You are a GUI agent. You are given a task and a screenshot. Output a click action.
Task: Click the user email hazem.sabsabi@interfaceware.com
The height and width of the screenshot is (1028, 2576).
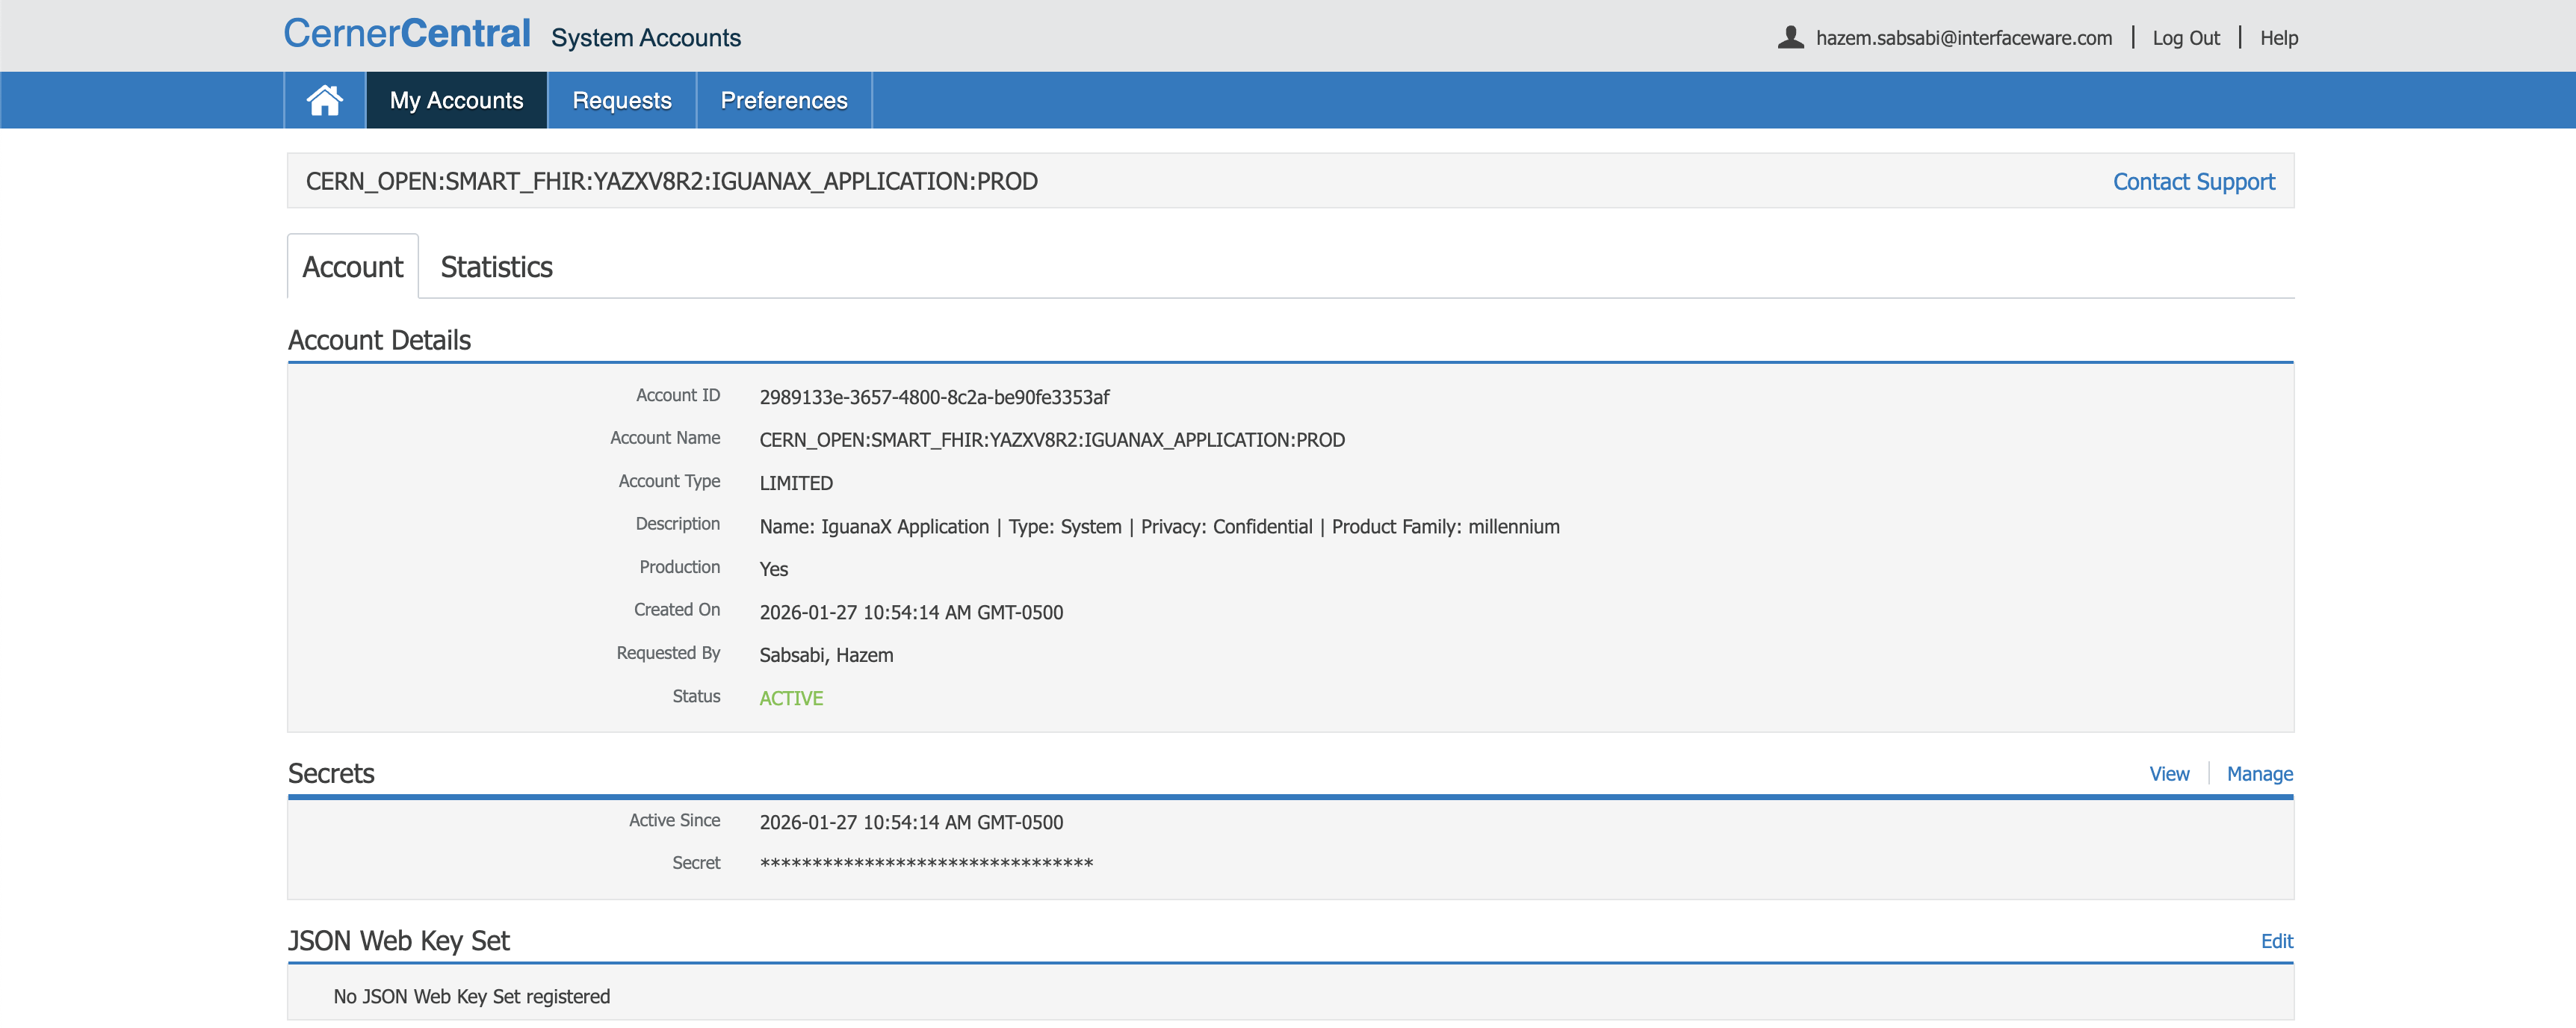tap(1963, 38)
